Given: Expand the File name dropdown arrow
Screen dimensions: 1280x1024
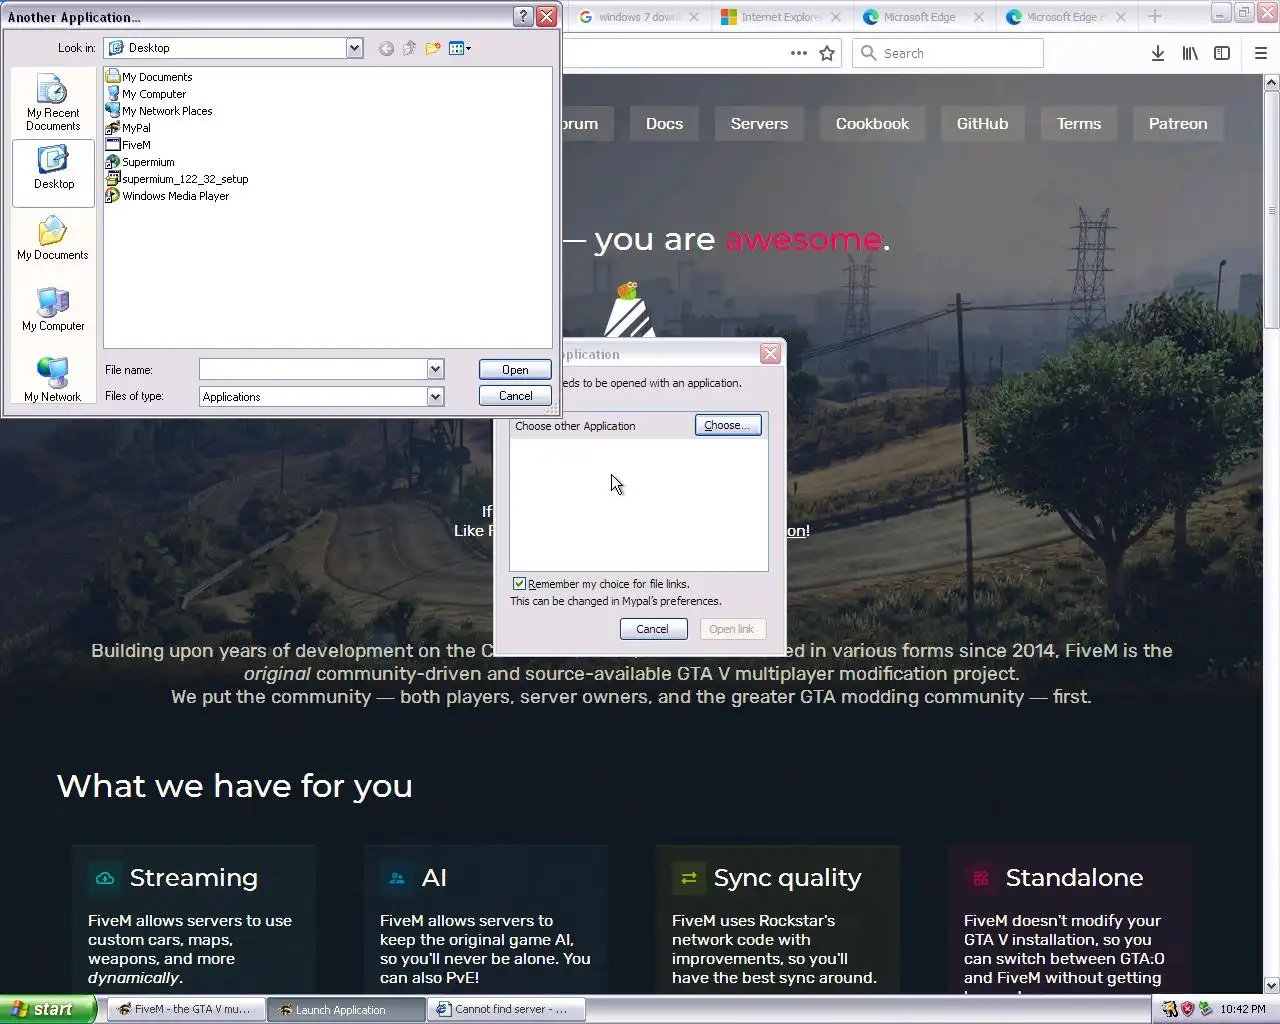Looking at the screenshot, I should point(435,370).
